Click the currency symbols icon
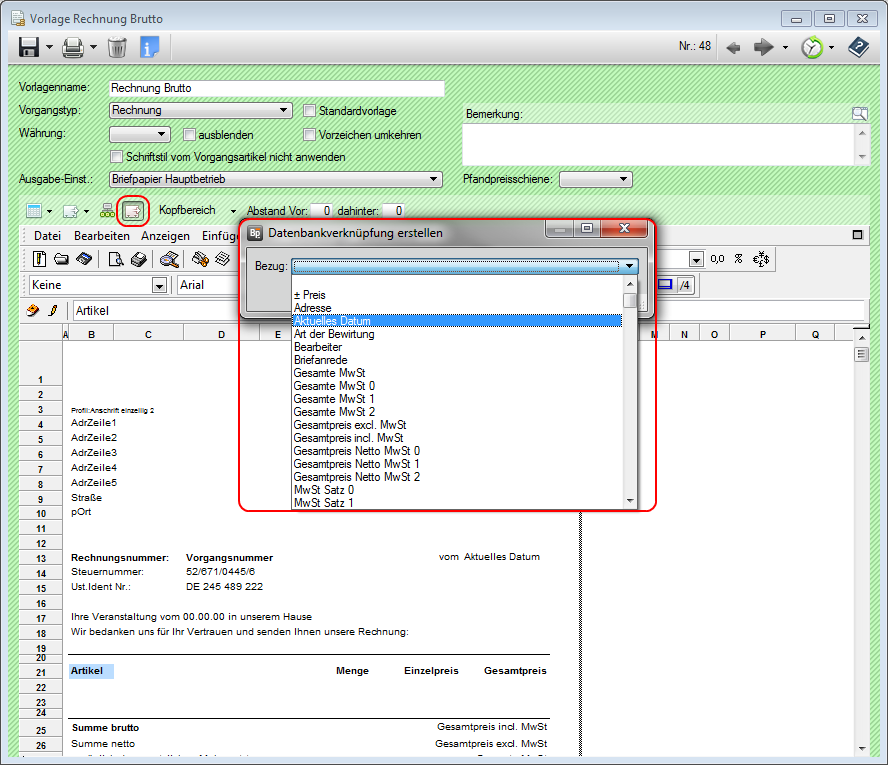The width and height of the screenshot is (888, 765). [760, 259]
